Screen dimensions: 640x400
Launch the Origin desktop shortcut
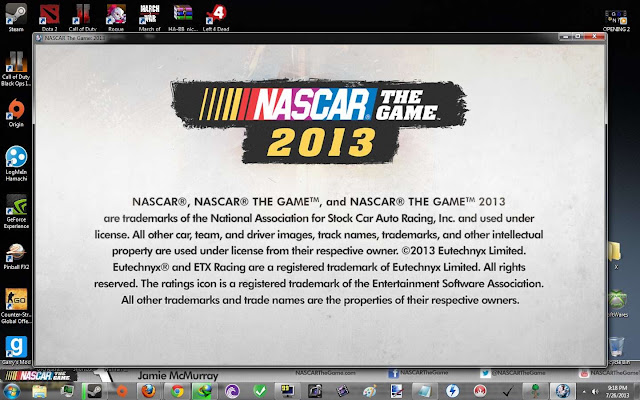[16, 113]
